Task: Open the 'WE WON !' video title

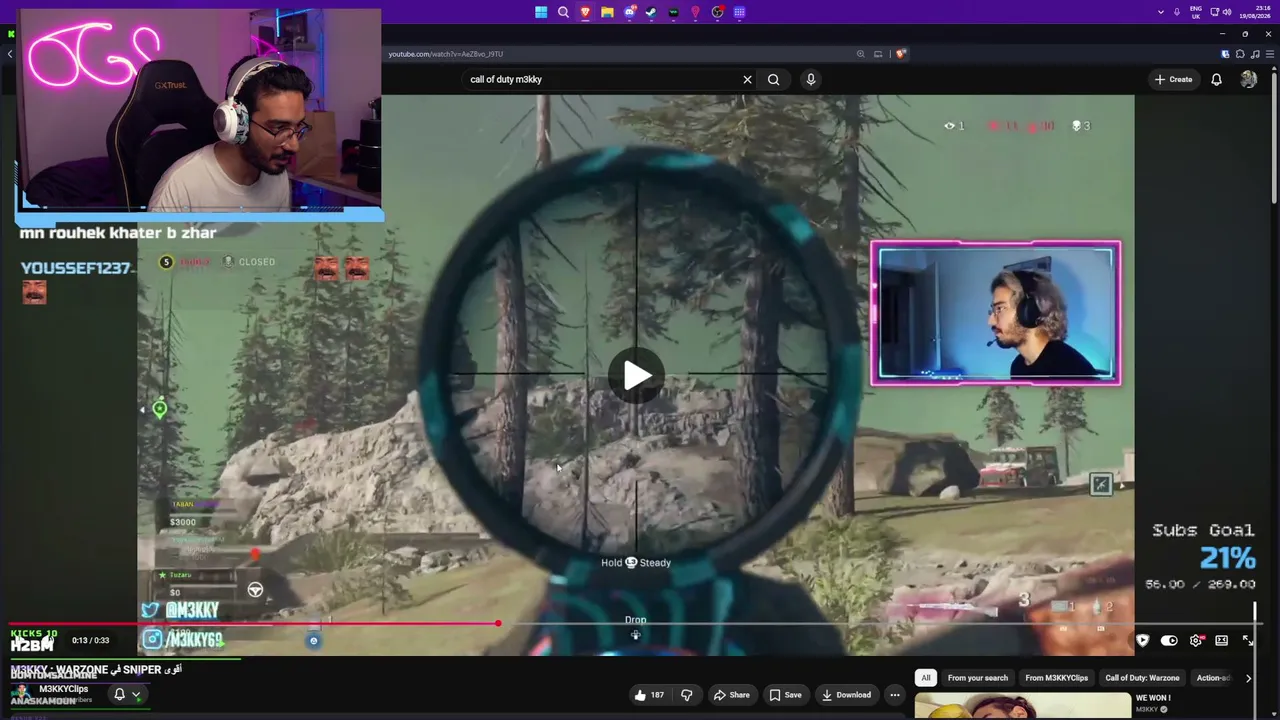Action: click(x=1153, y=698)
